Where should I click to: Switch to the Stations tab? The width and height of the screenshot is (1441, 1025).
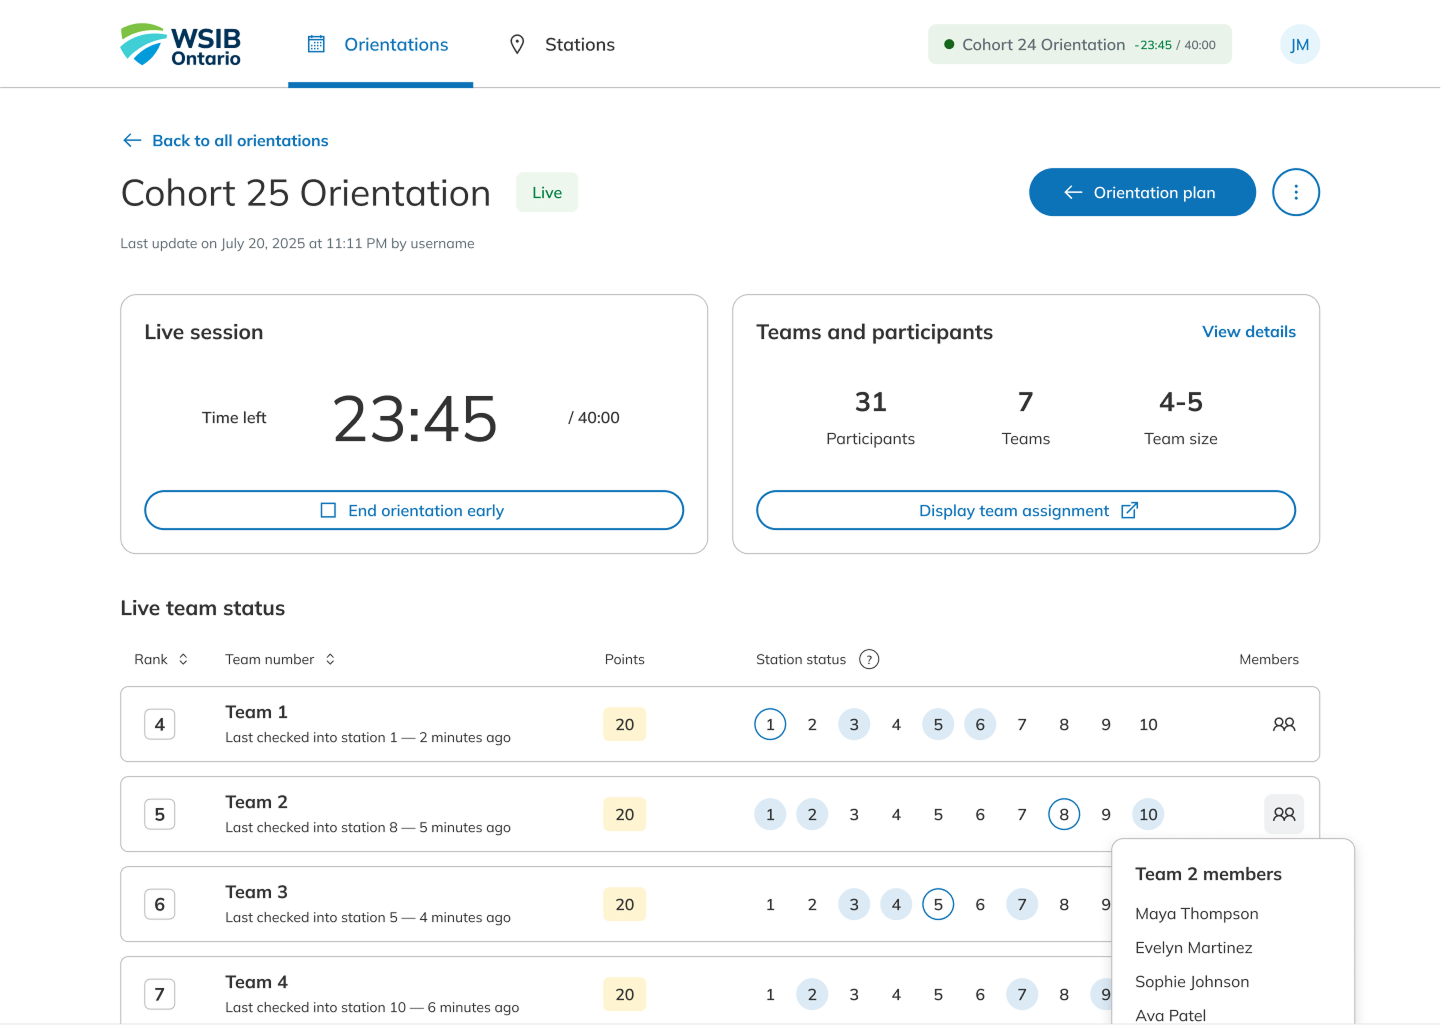click(562, 45)
